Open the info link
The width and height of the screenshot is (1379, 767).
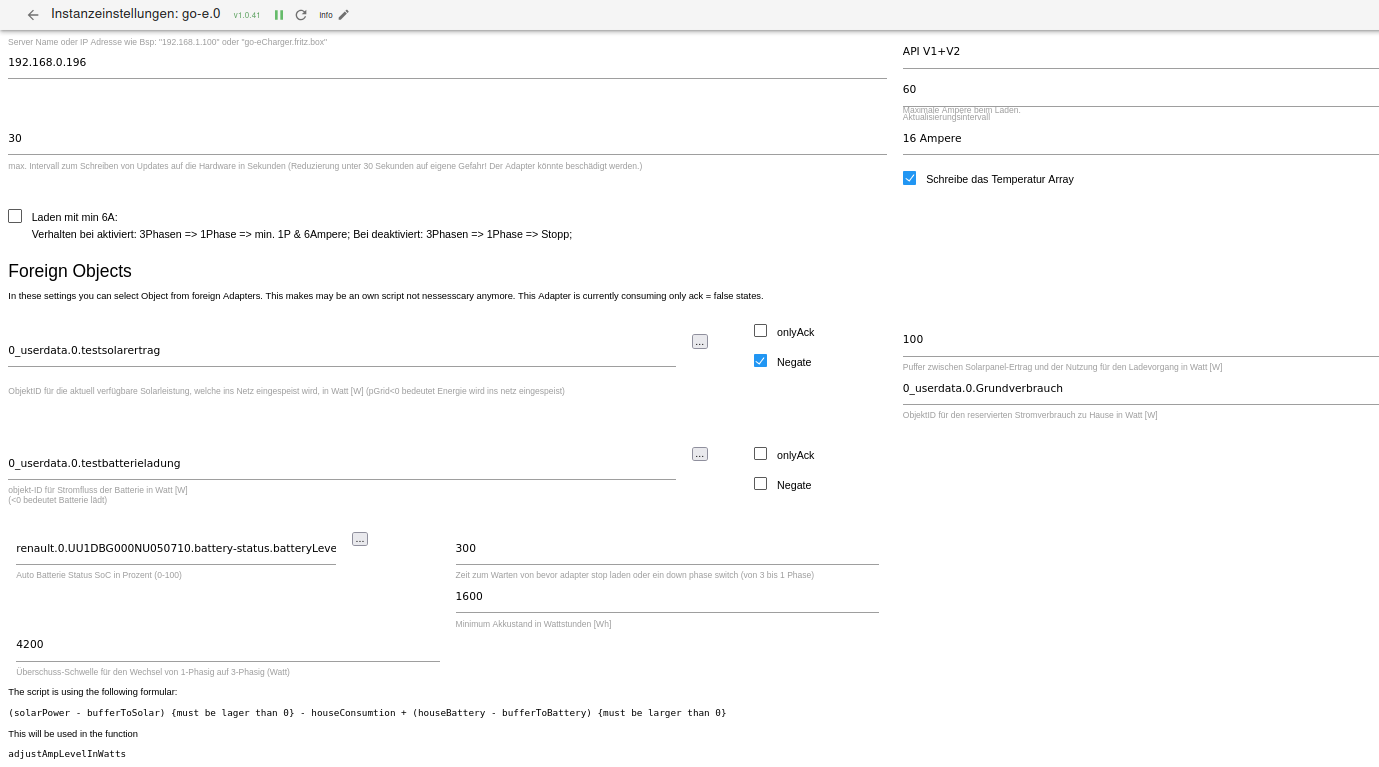(326, 15)
